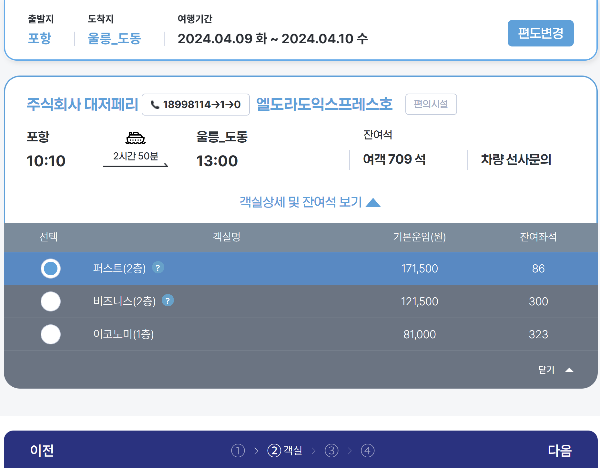
Task: Select the 이코노미(1층) cabin radio button
Action: click(51, 334)
